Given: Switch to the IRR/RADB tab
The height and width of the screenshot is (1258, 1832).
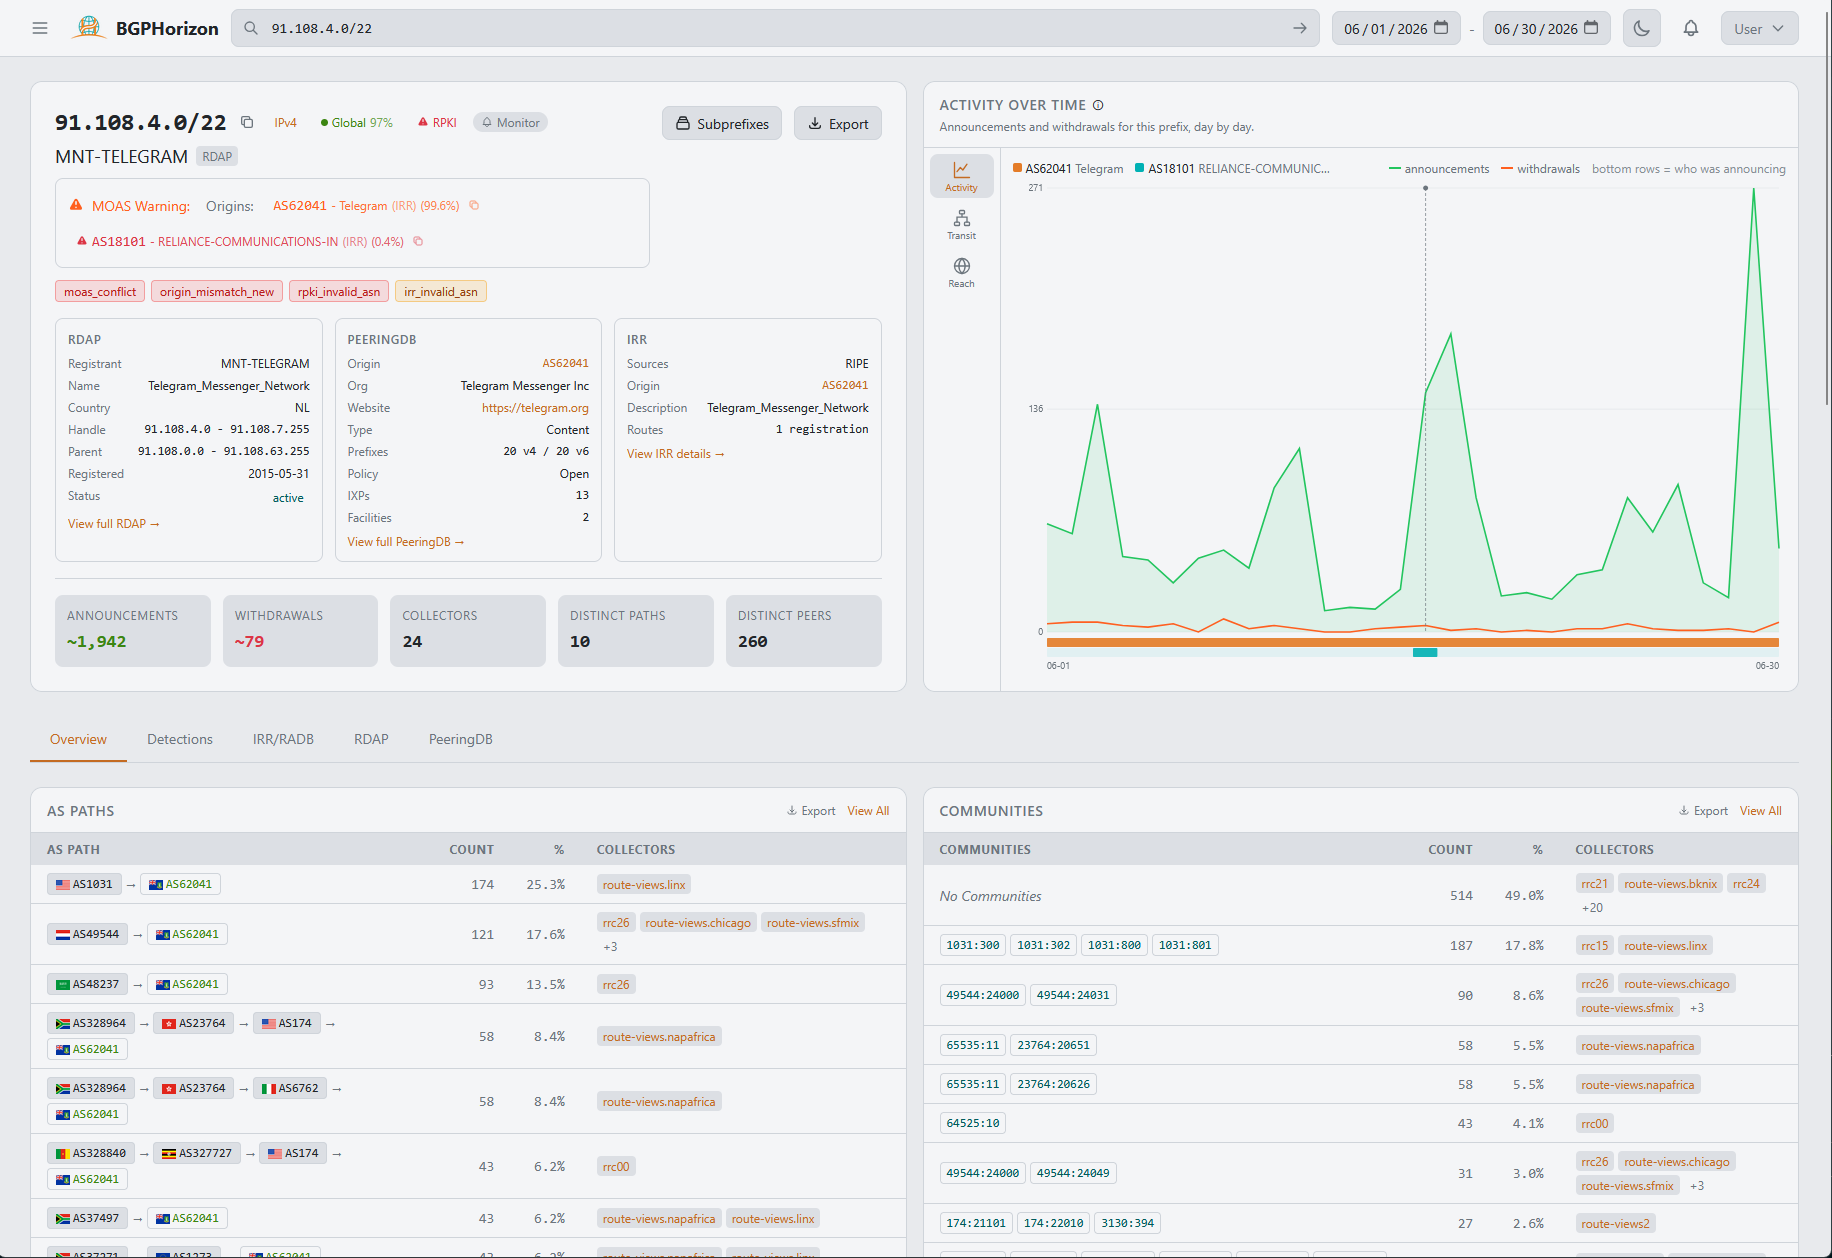Looking at the screenshot, I should tap(283, 739).
